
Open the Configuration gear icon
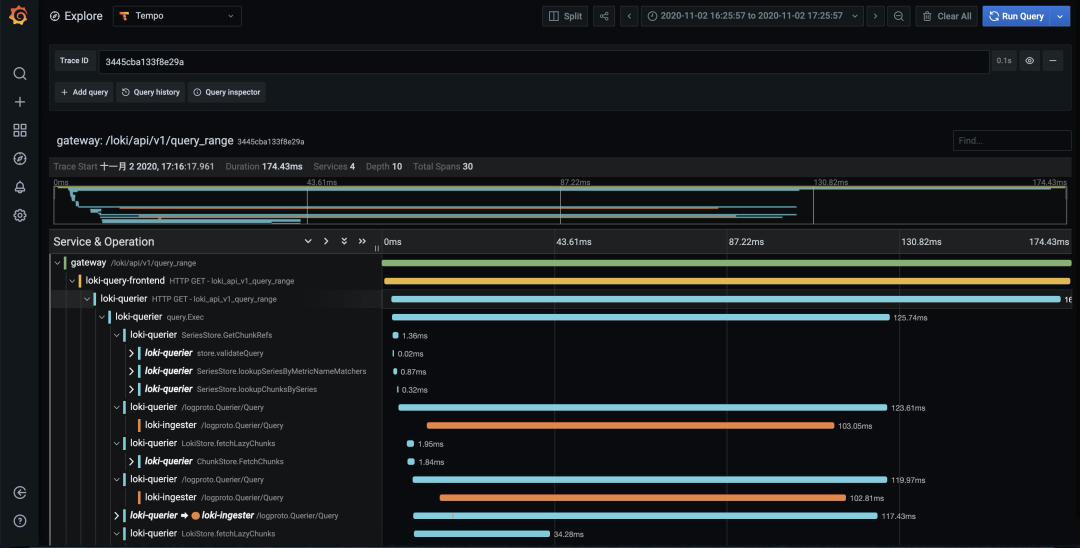20,215
